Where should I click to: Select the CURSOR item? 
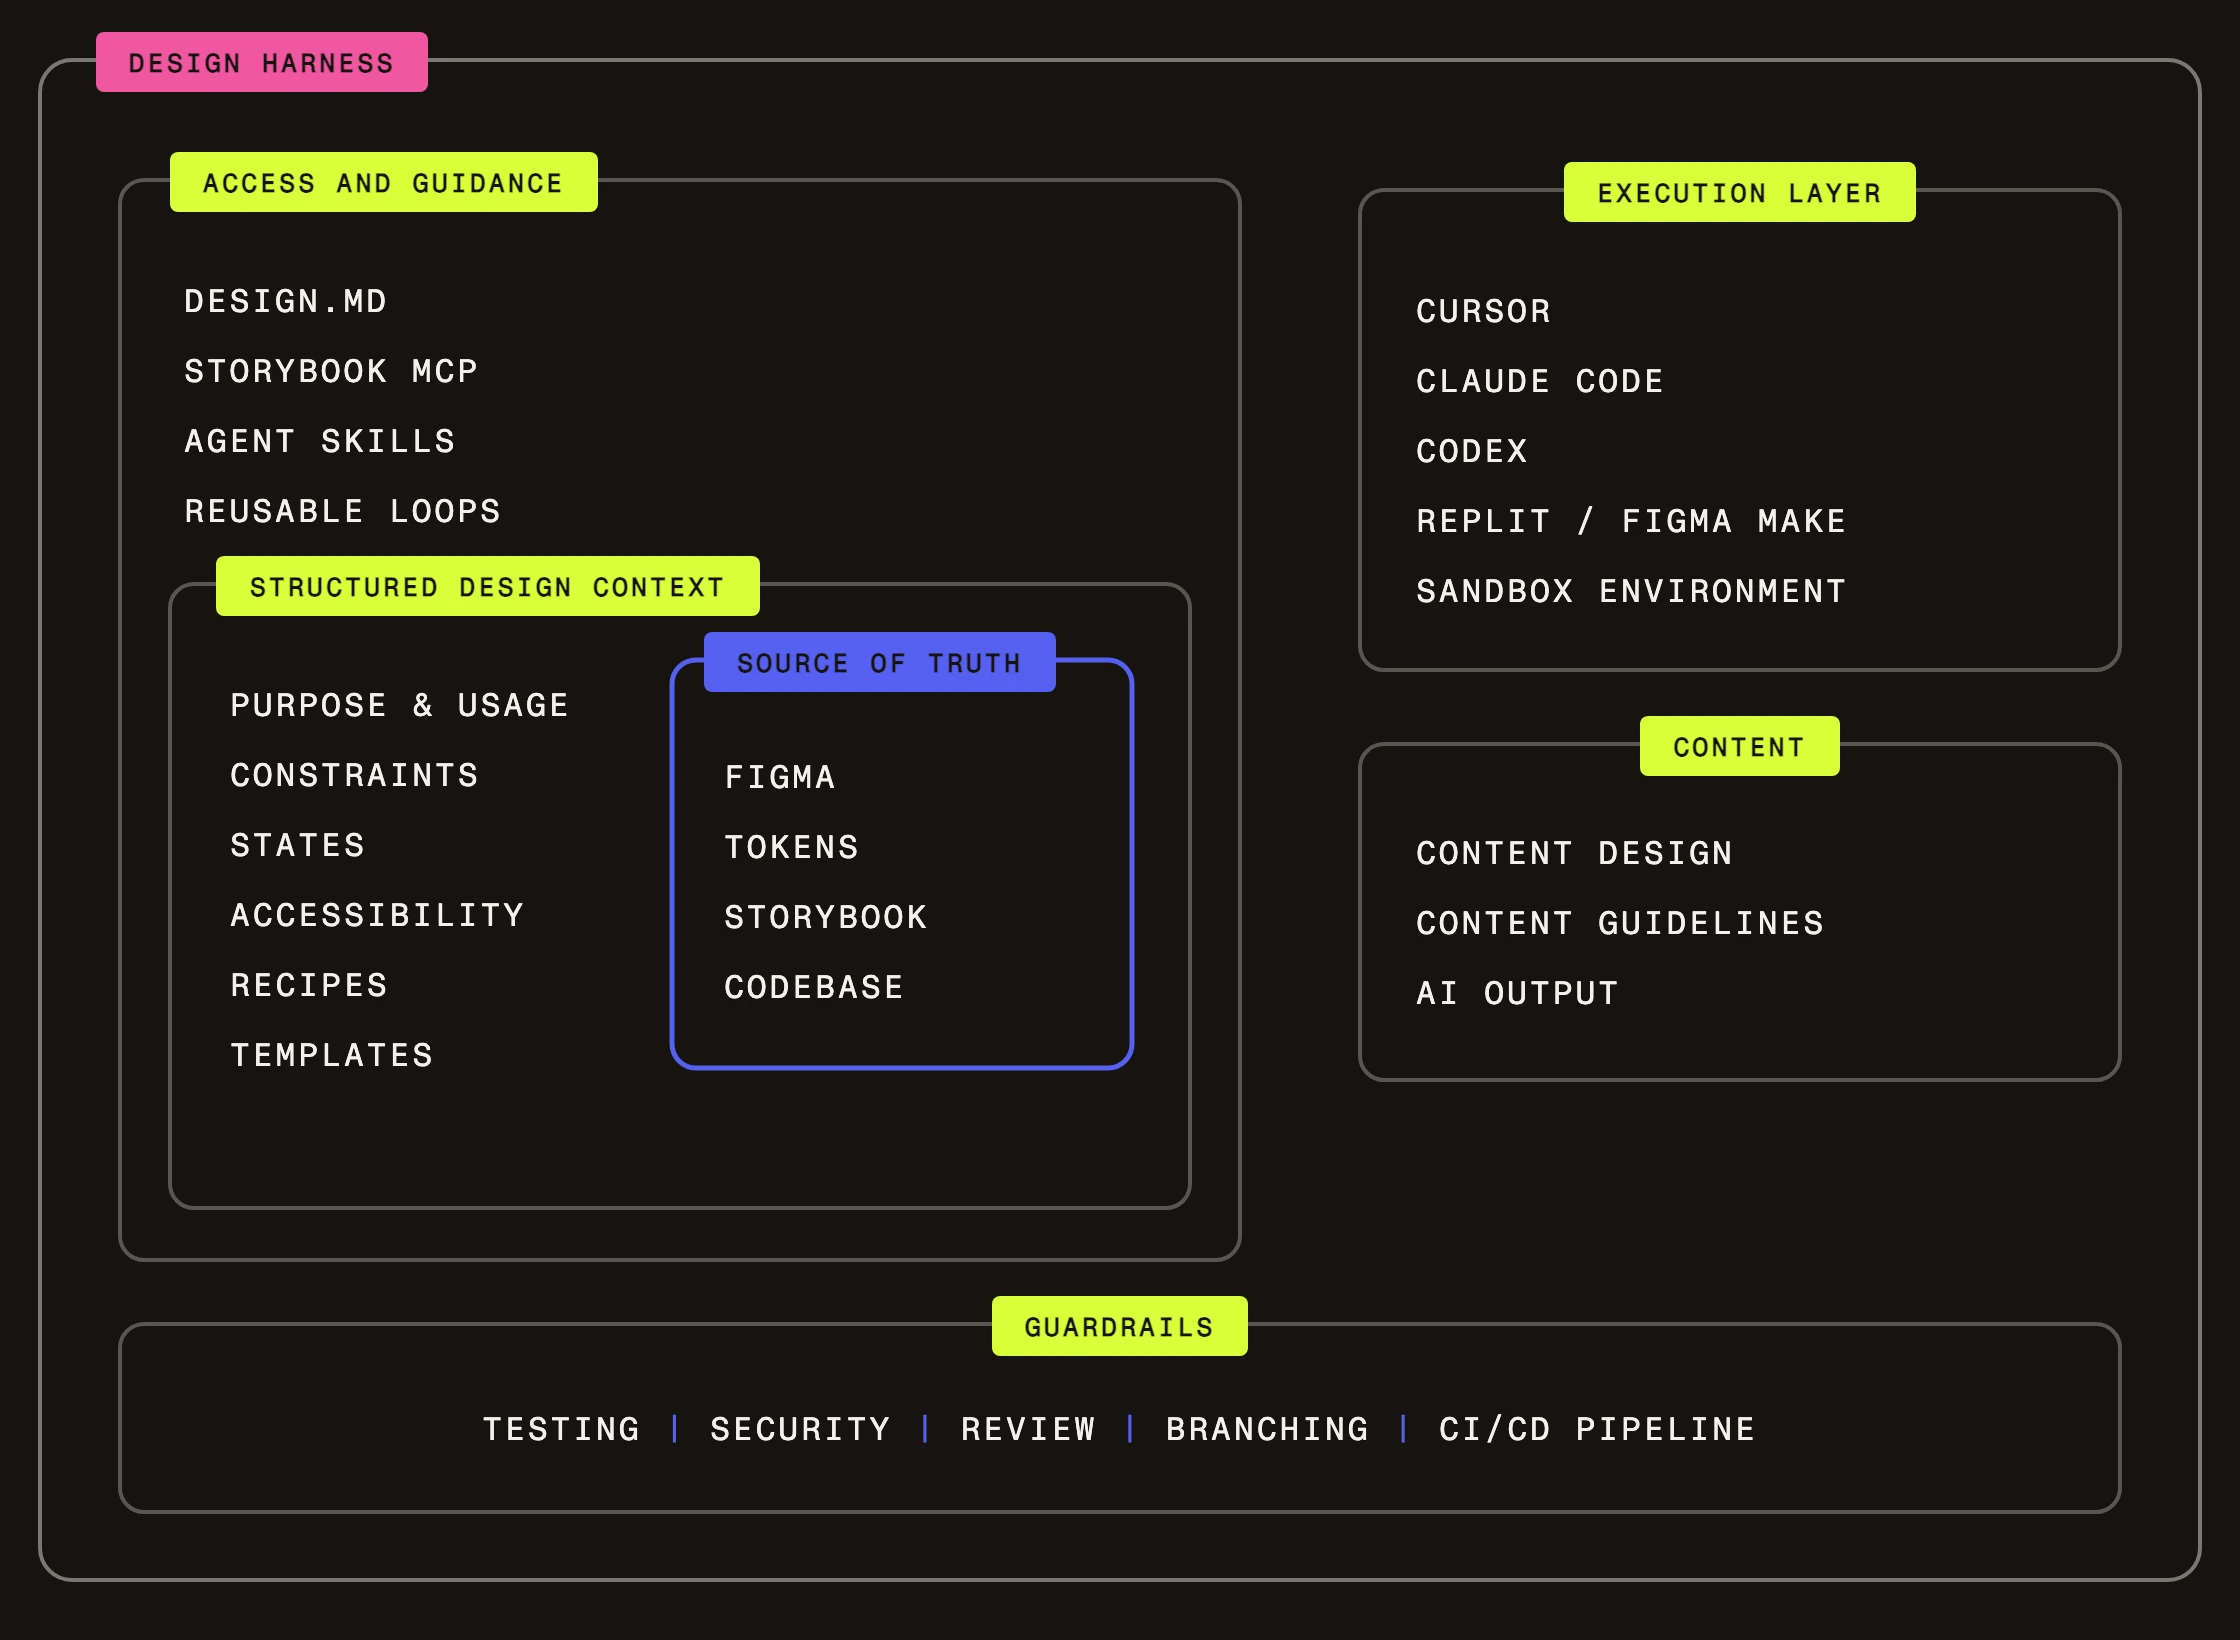tap(1484, 311)
